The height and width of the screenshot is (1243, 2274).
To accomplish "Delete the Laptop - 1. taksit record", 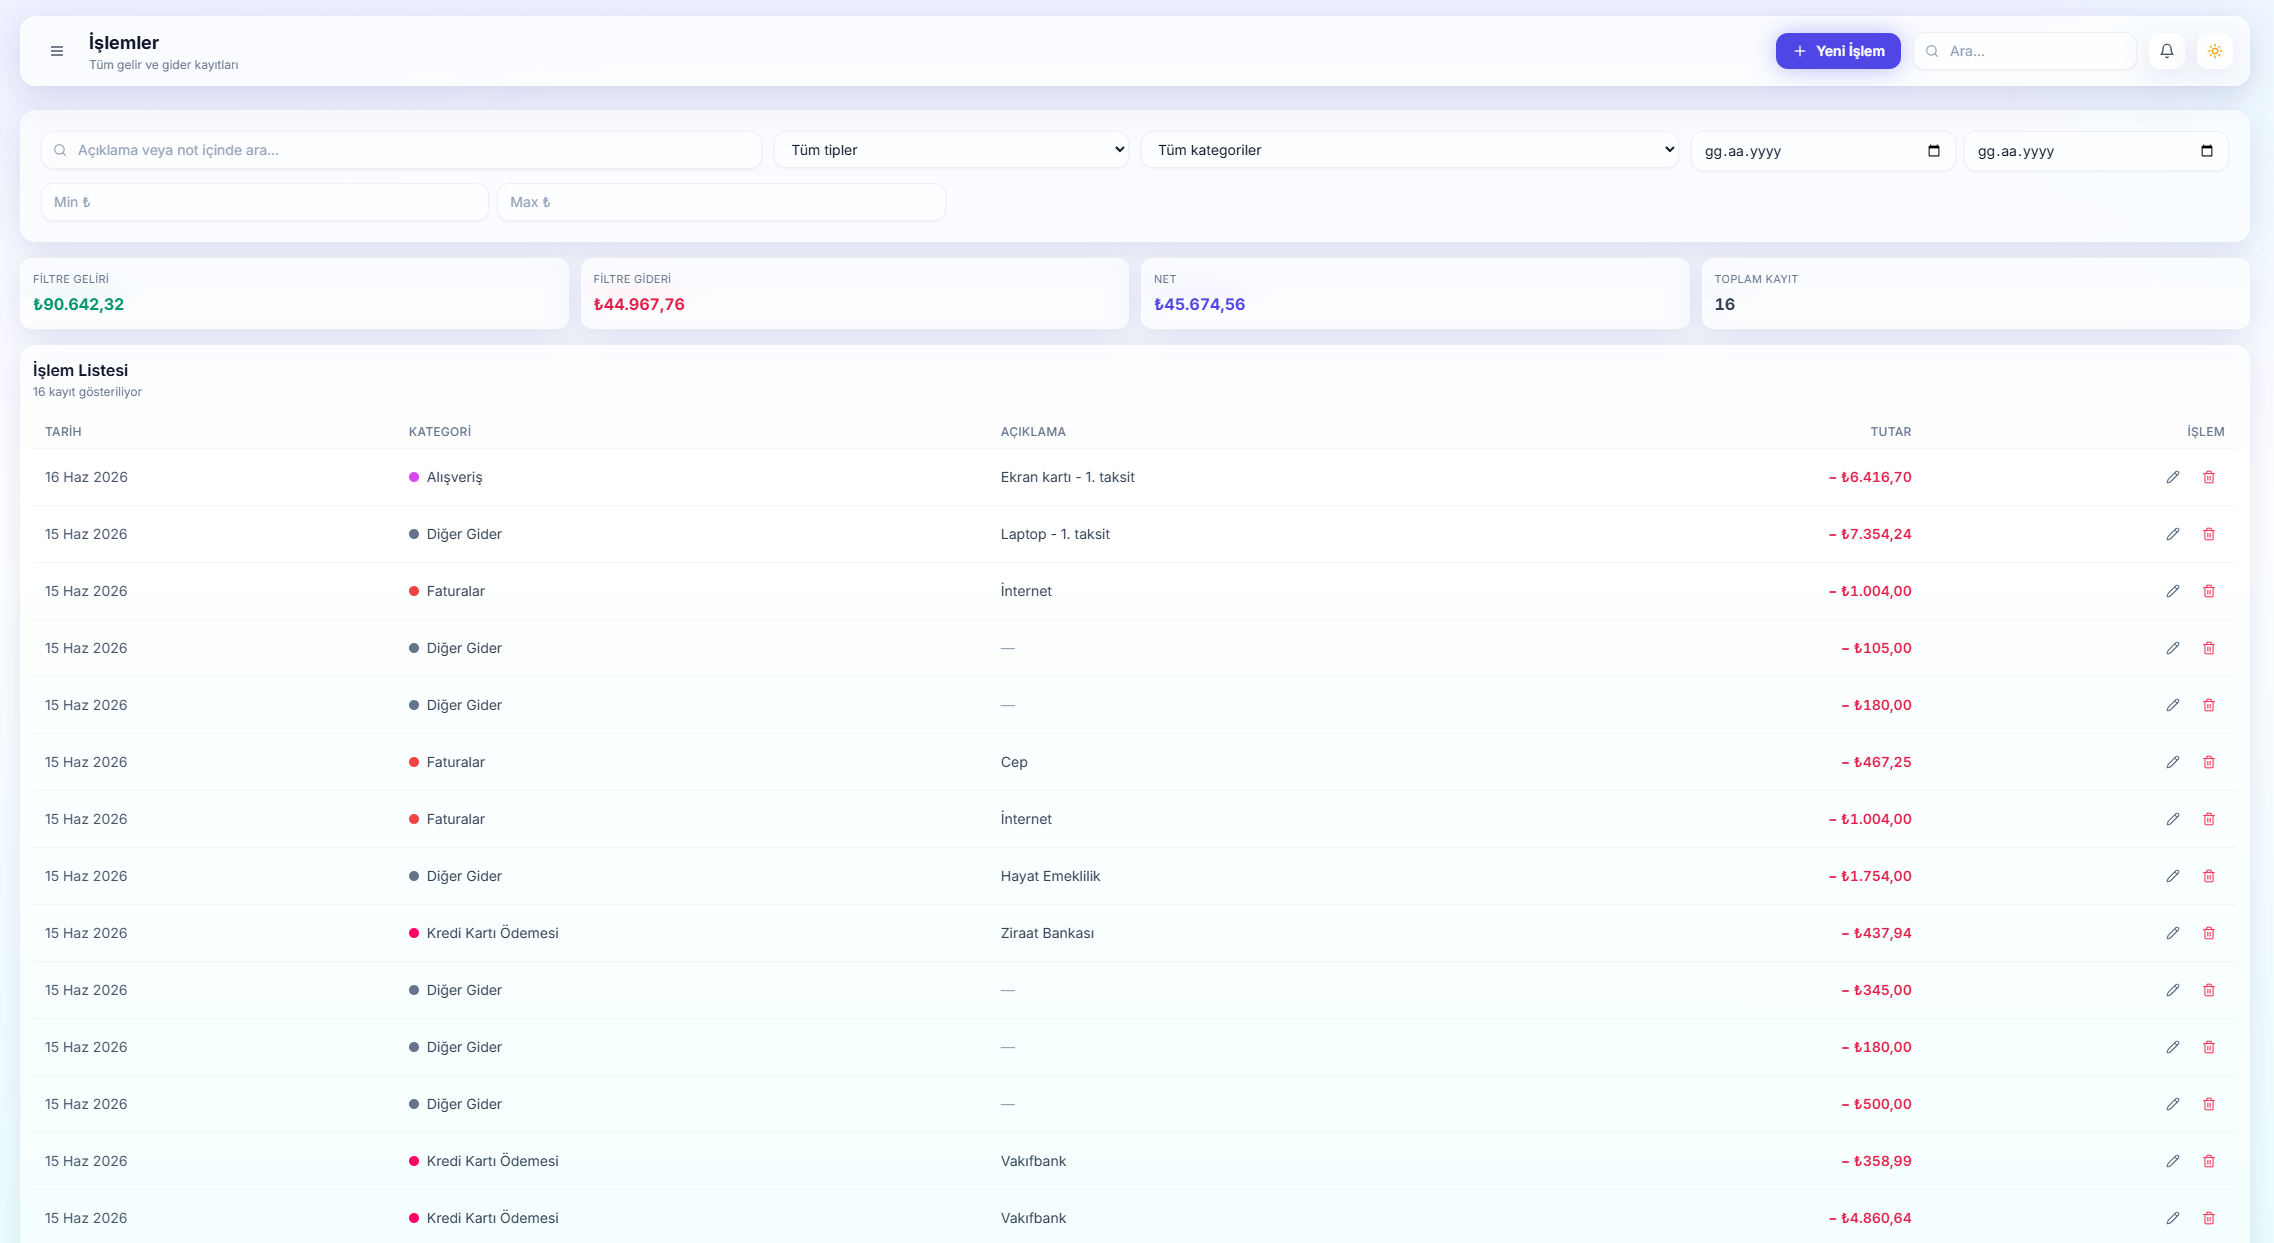I will point(2208,534).
